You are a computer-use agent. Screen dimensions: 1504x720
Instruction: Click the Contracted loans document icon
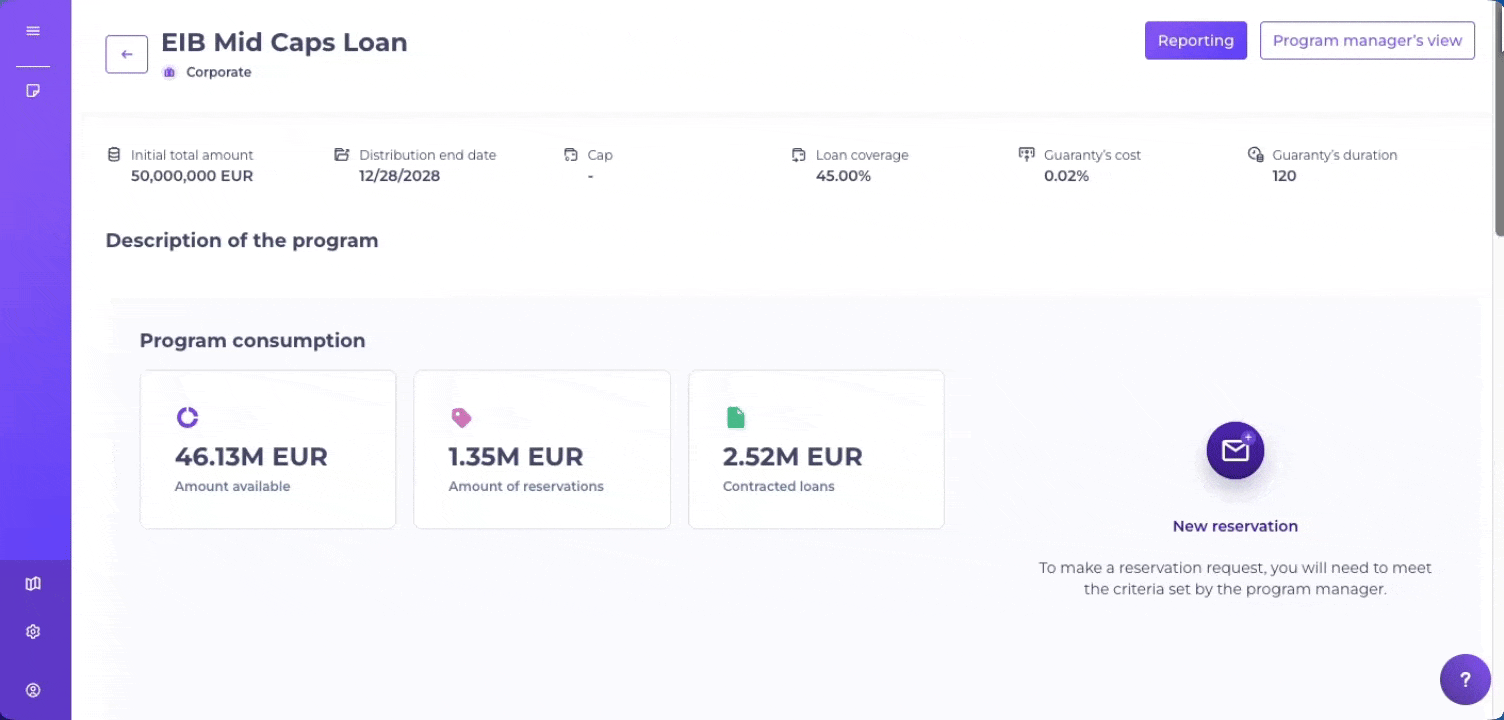[735, 418]
